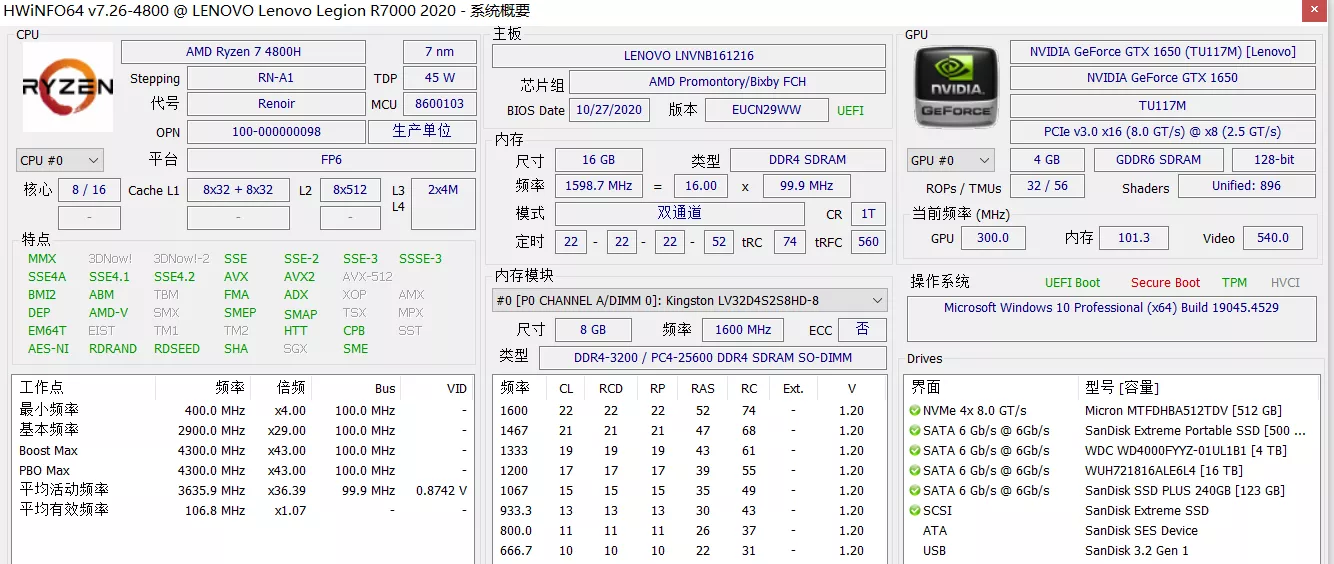Click the AVX2 feature label
This screenshot has height=564, width=1334.
299,277
